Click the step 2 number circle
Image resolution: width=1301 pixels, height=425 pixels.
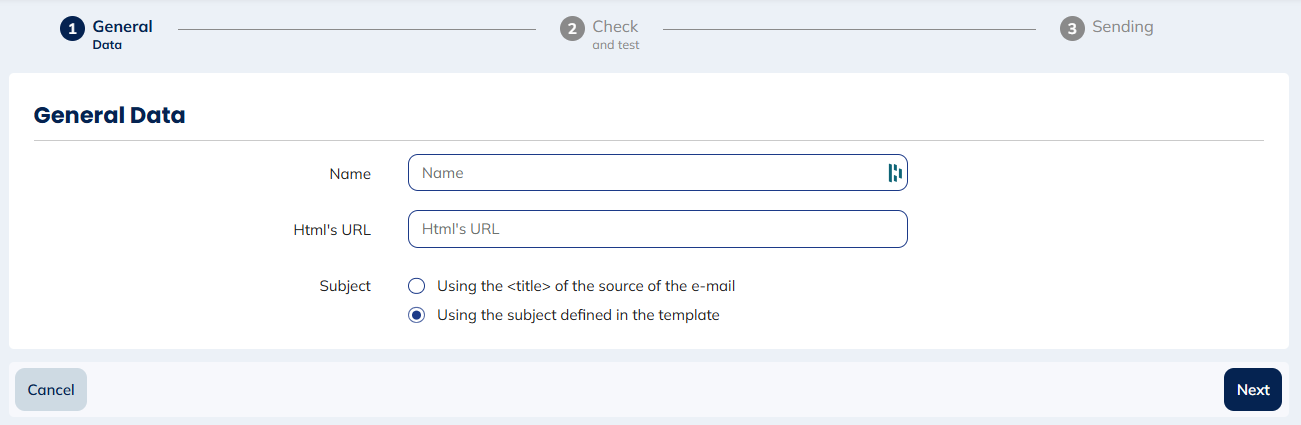pos(572,29)
